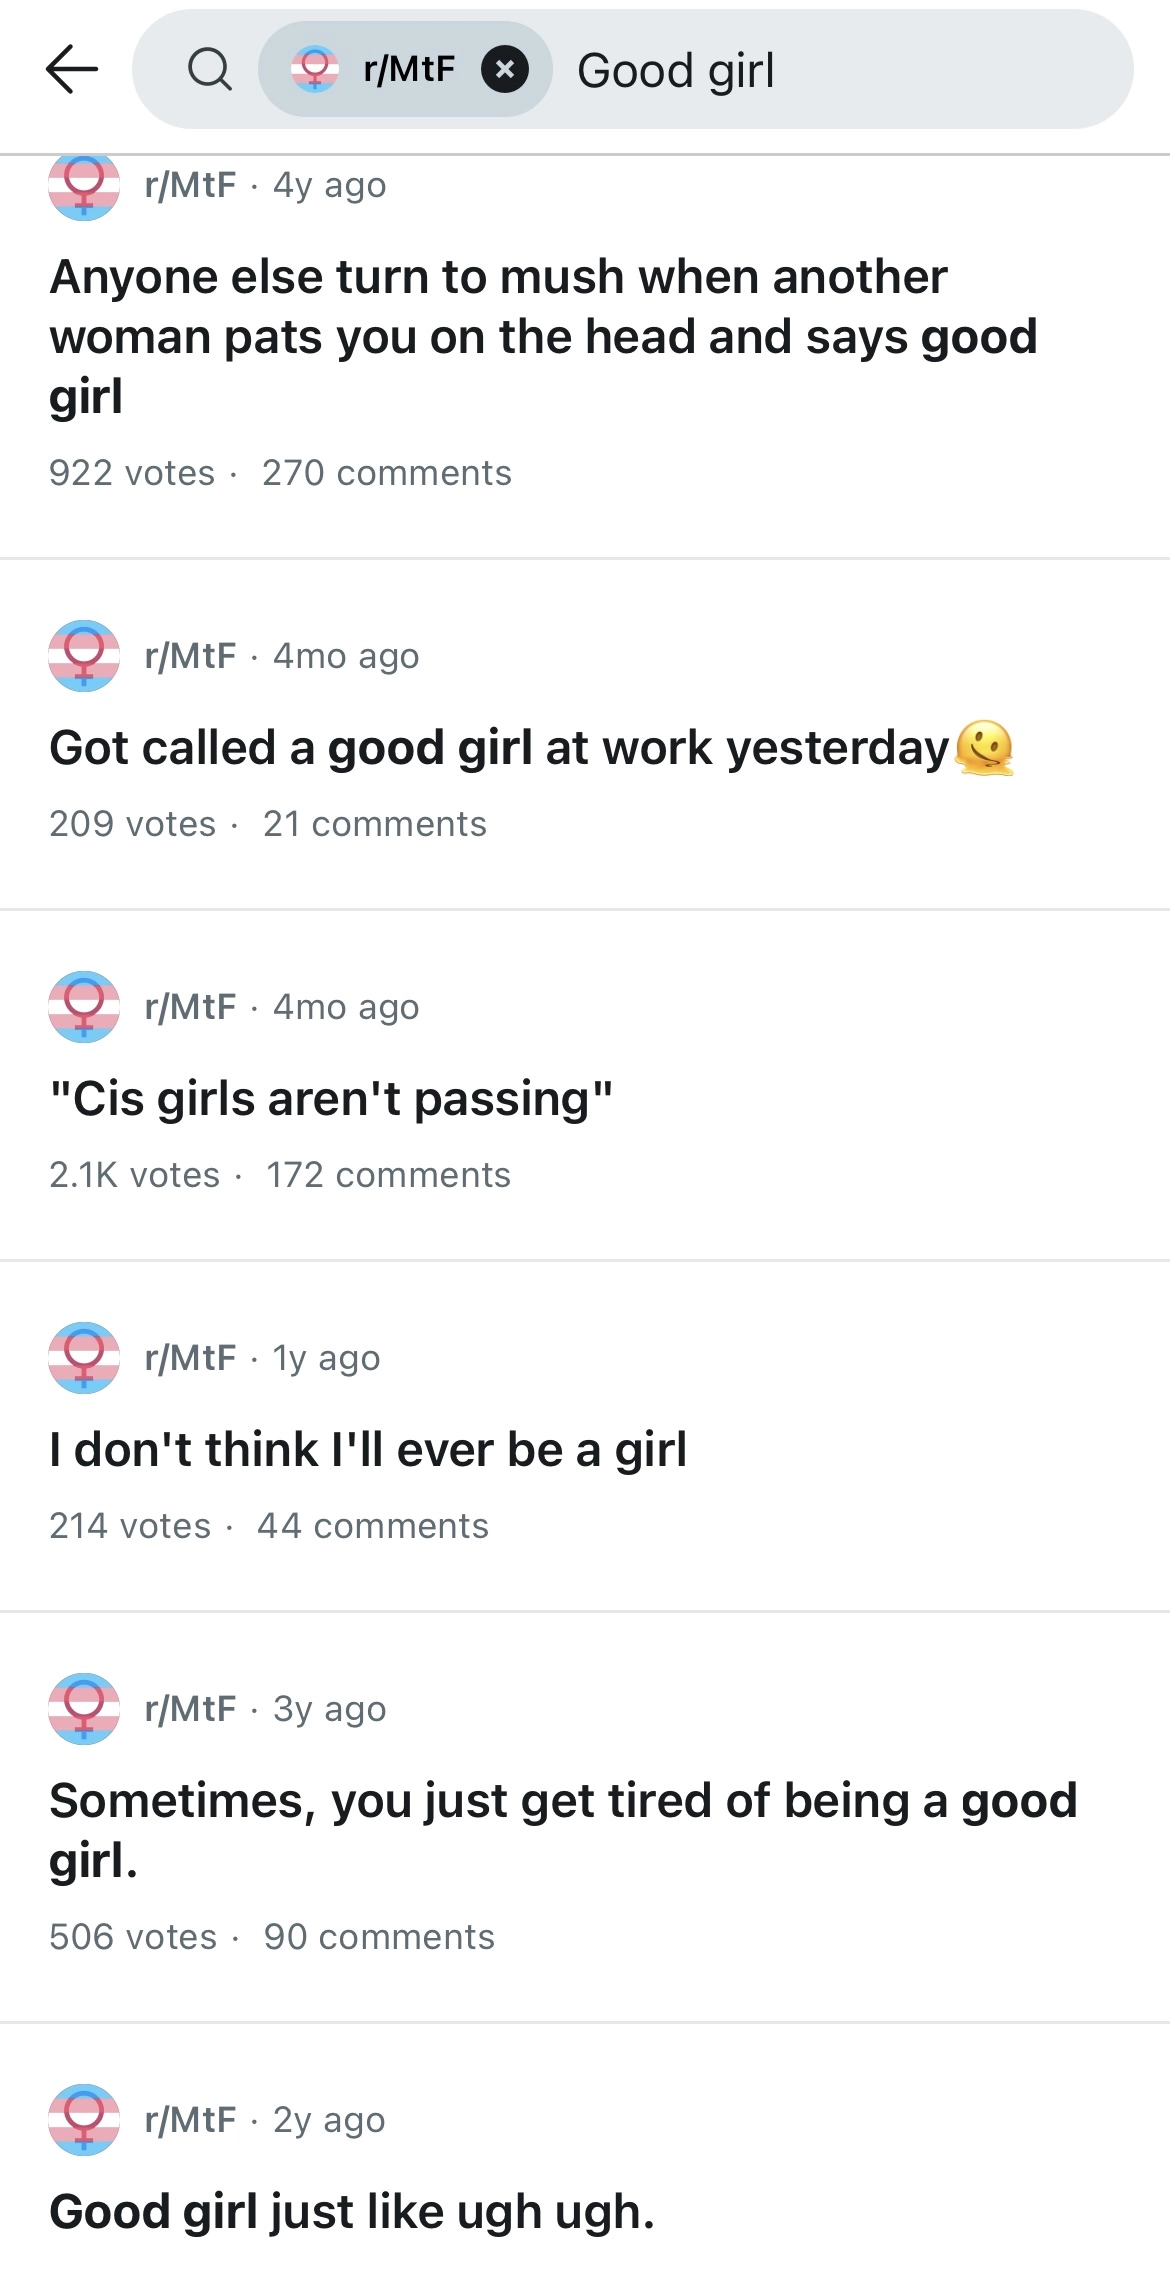Screen dimensions: 1170x2271
Task: Click the melting face emoji
Action: coord(985,747)
